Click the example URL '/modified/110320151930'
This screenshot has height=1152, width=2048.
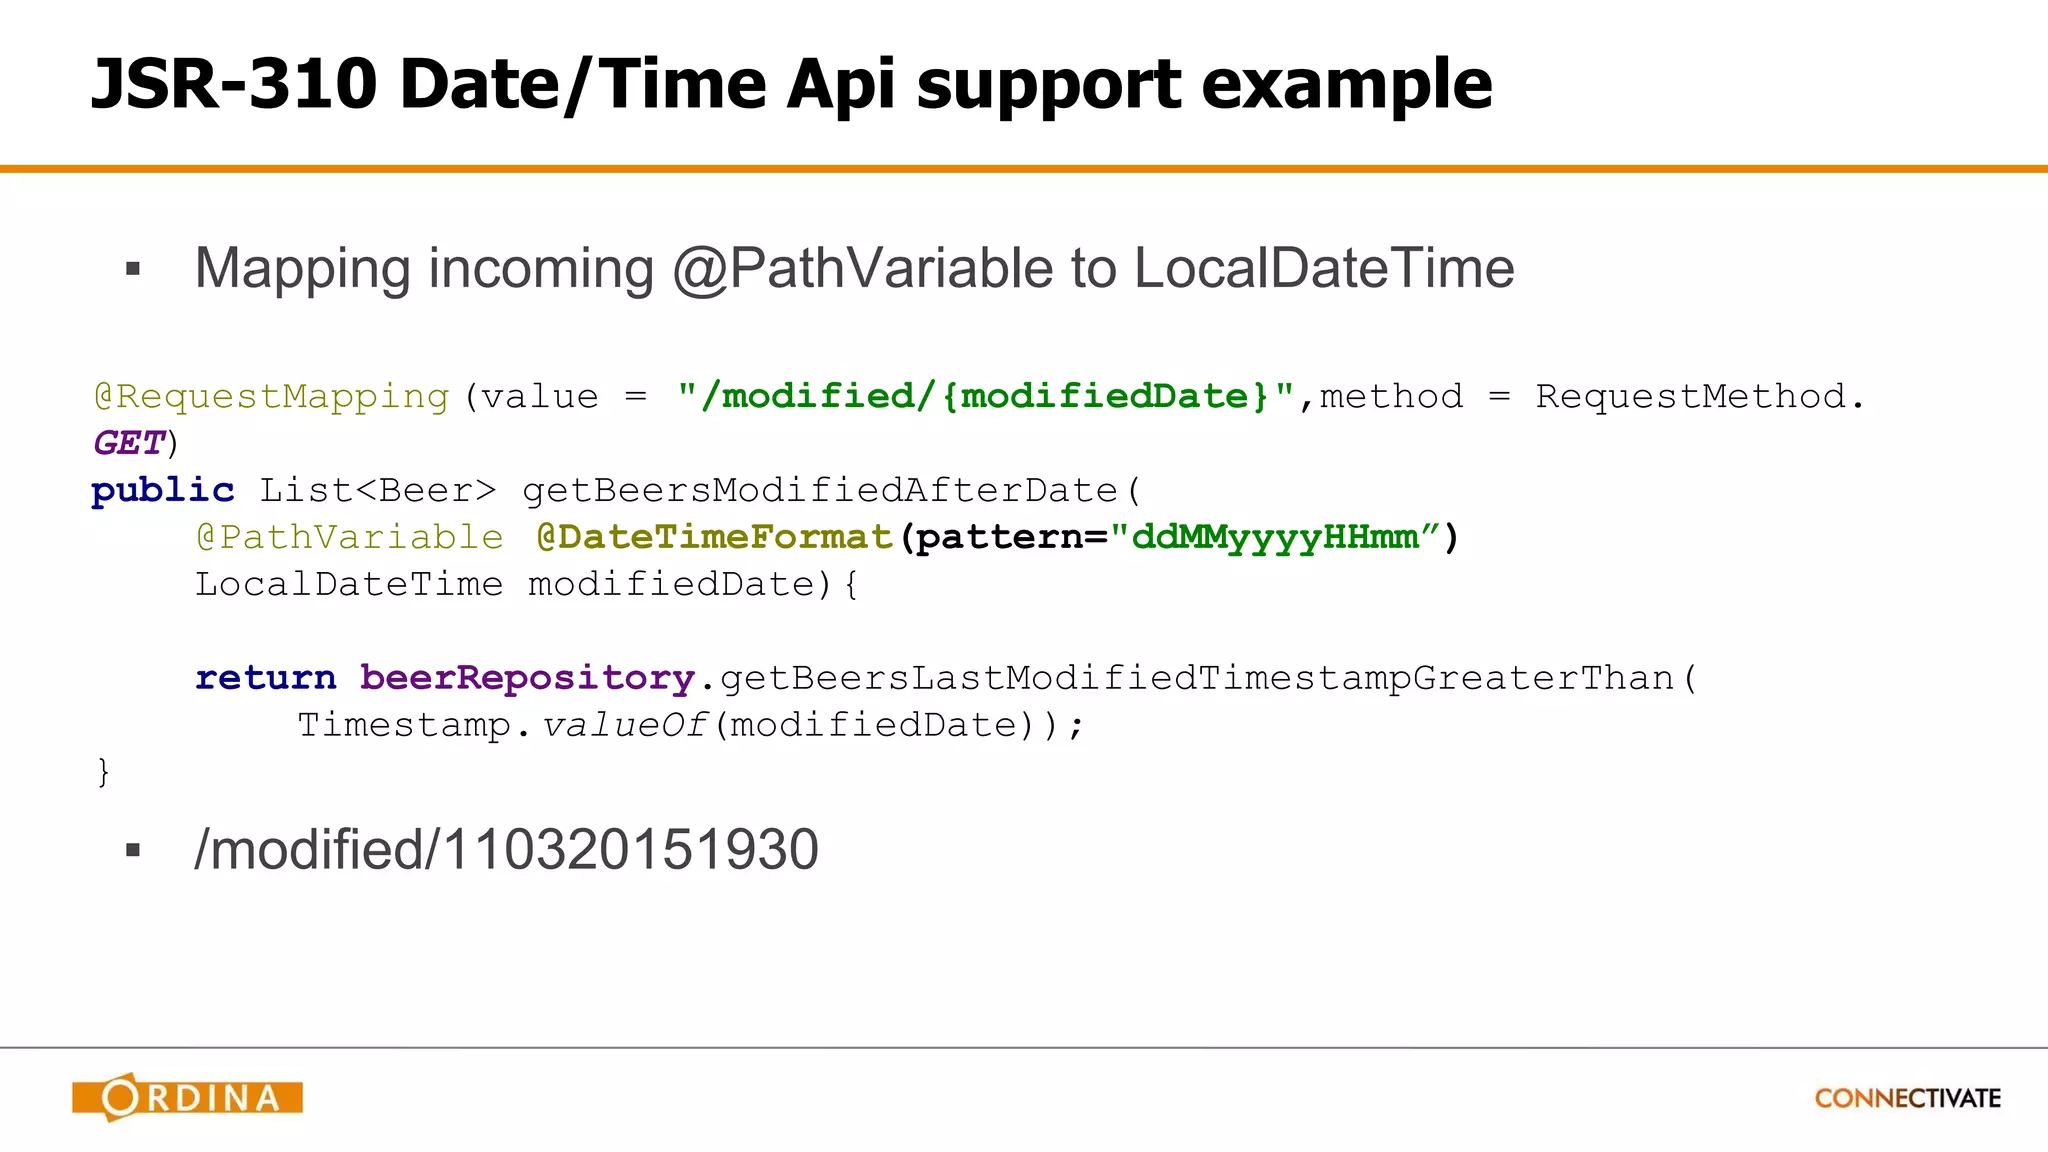(x=507, y=850)
